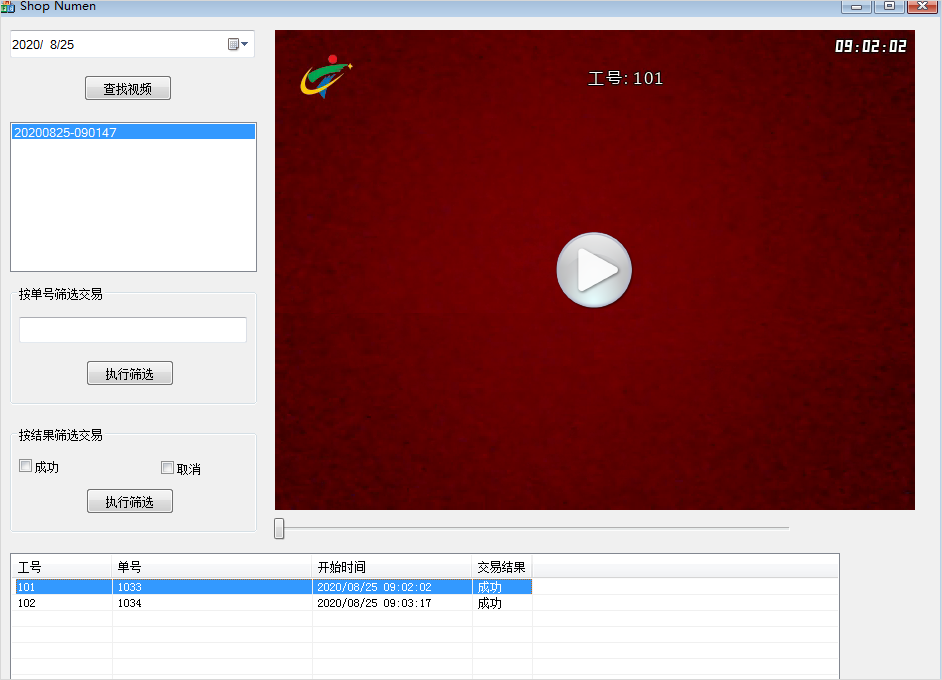Click the 交易结果 column header
Image resolution: width=942 pixels, height=680 pixels.
(x=502, y=566)
